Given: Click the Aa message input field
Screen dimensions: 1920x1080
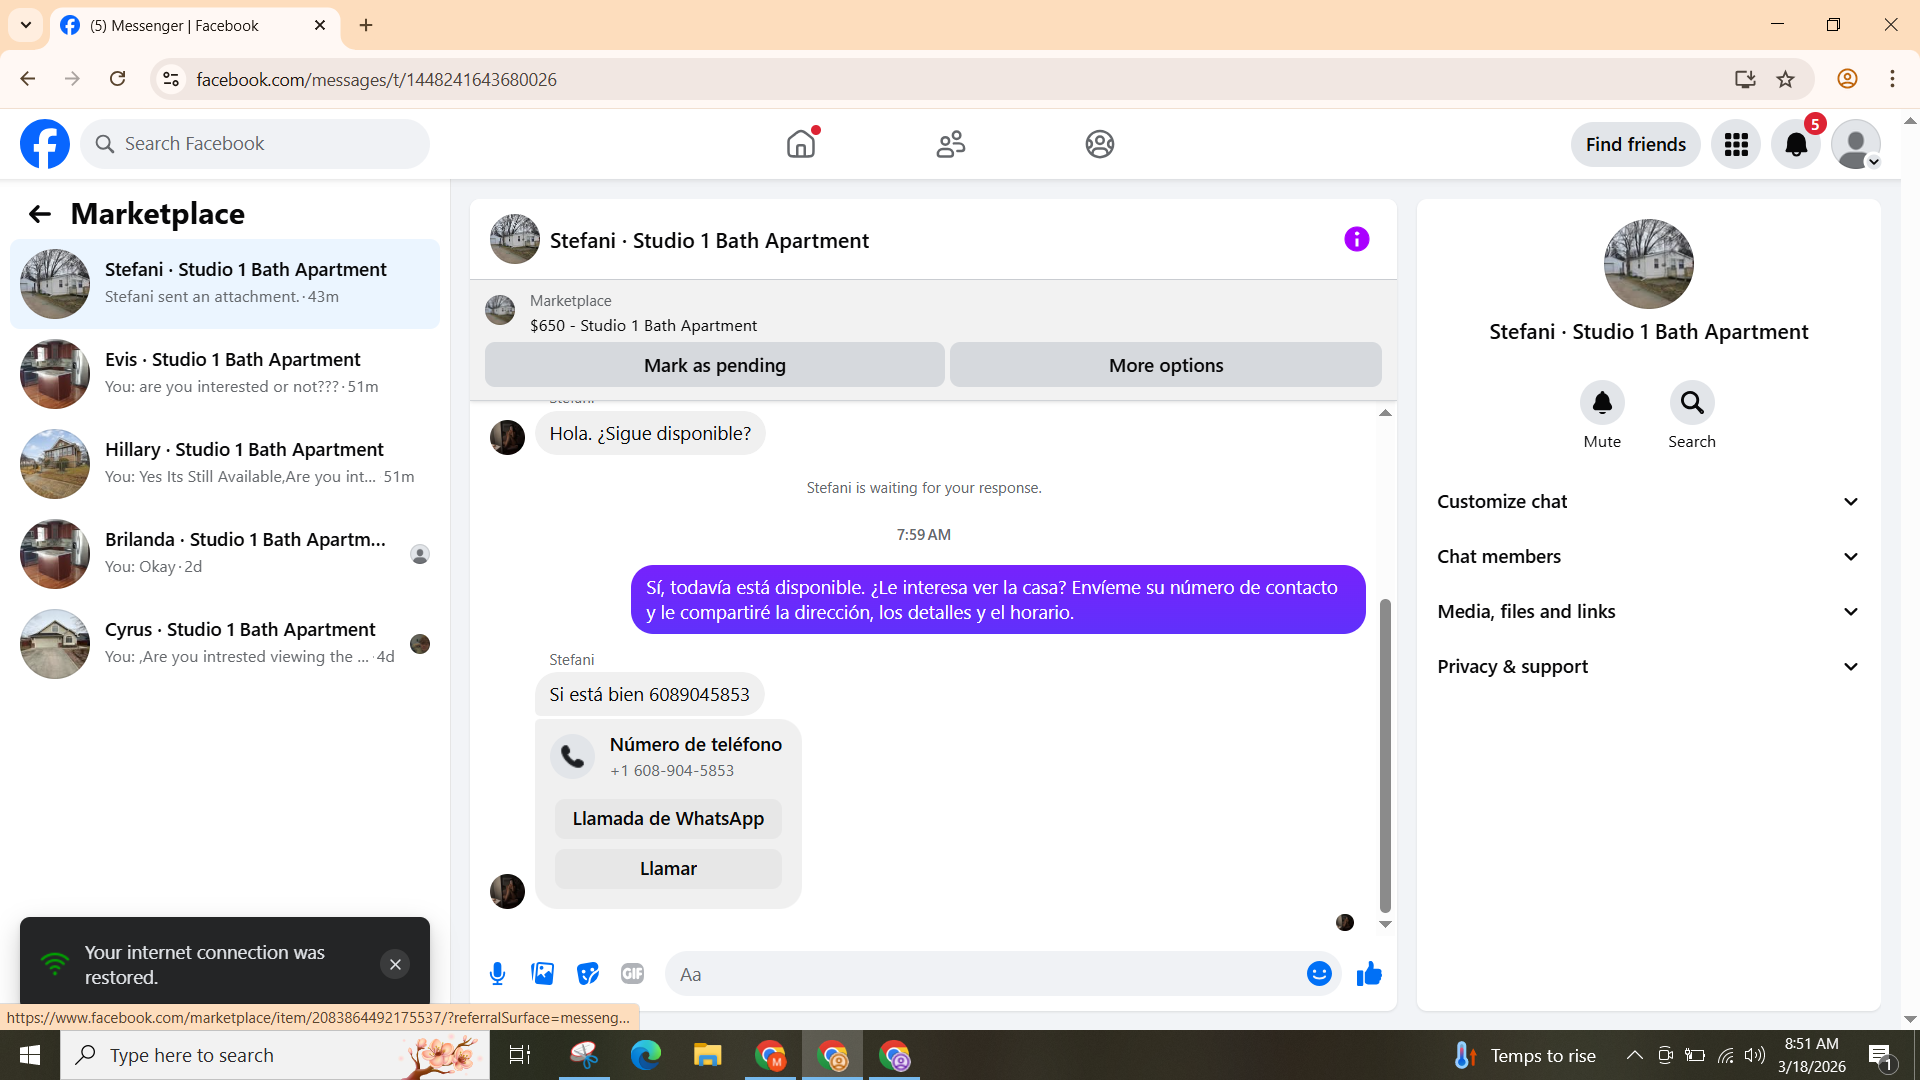Looking at the screenshot, I should [x=985, y=974].
